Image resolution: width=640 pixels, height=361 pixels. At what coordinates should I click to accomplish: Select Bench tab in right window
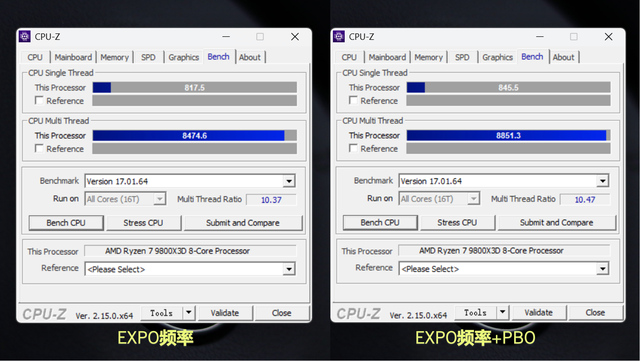(532, 57)
